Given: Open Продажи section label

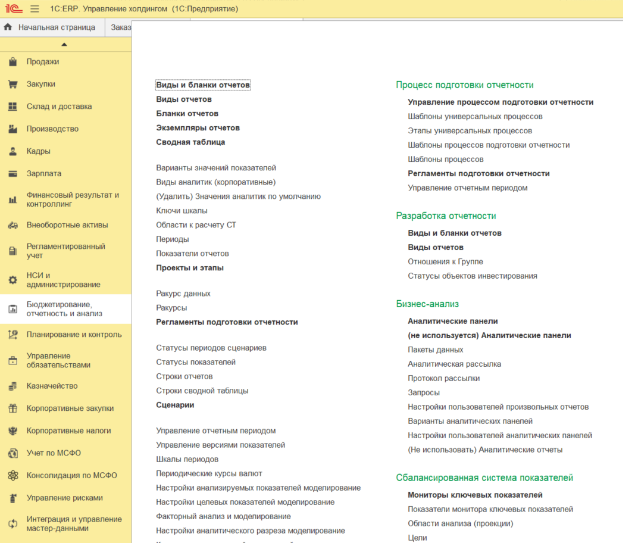Looking at the screenshot, I should 43,62.
